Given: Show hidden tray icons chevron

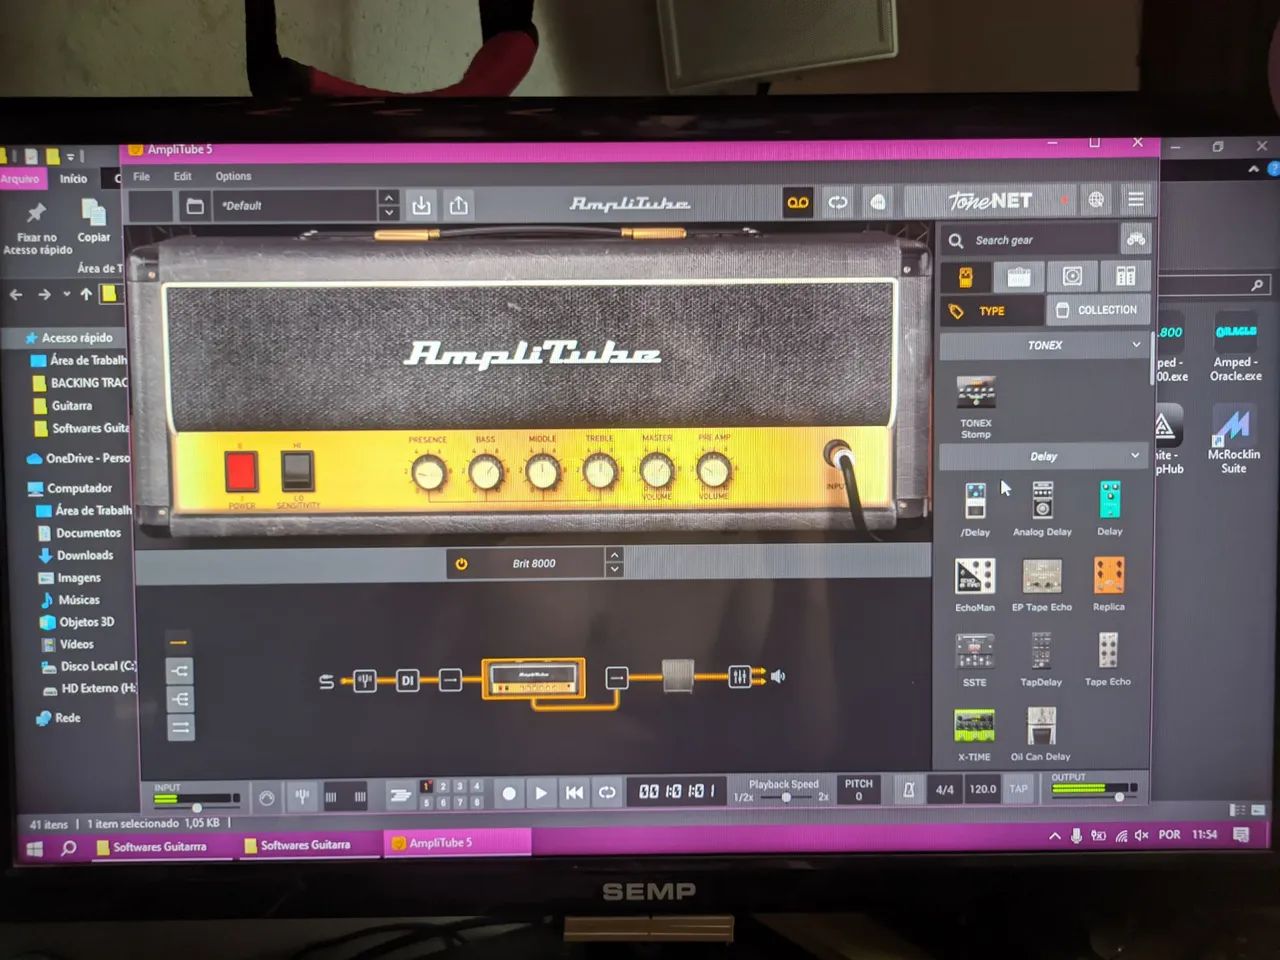Looking at the screenshot, I should click(1055, 836).
